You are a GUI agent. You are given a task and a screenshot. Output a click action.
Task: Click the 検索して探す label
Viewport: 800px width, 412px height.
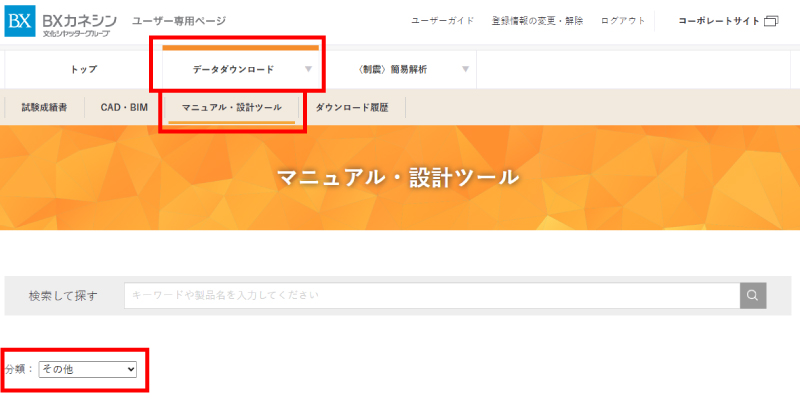pos(63,296)
